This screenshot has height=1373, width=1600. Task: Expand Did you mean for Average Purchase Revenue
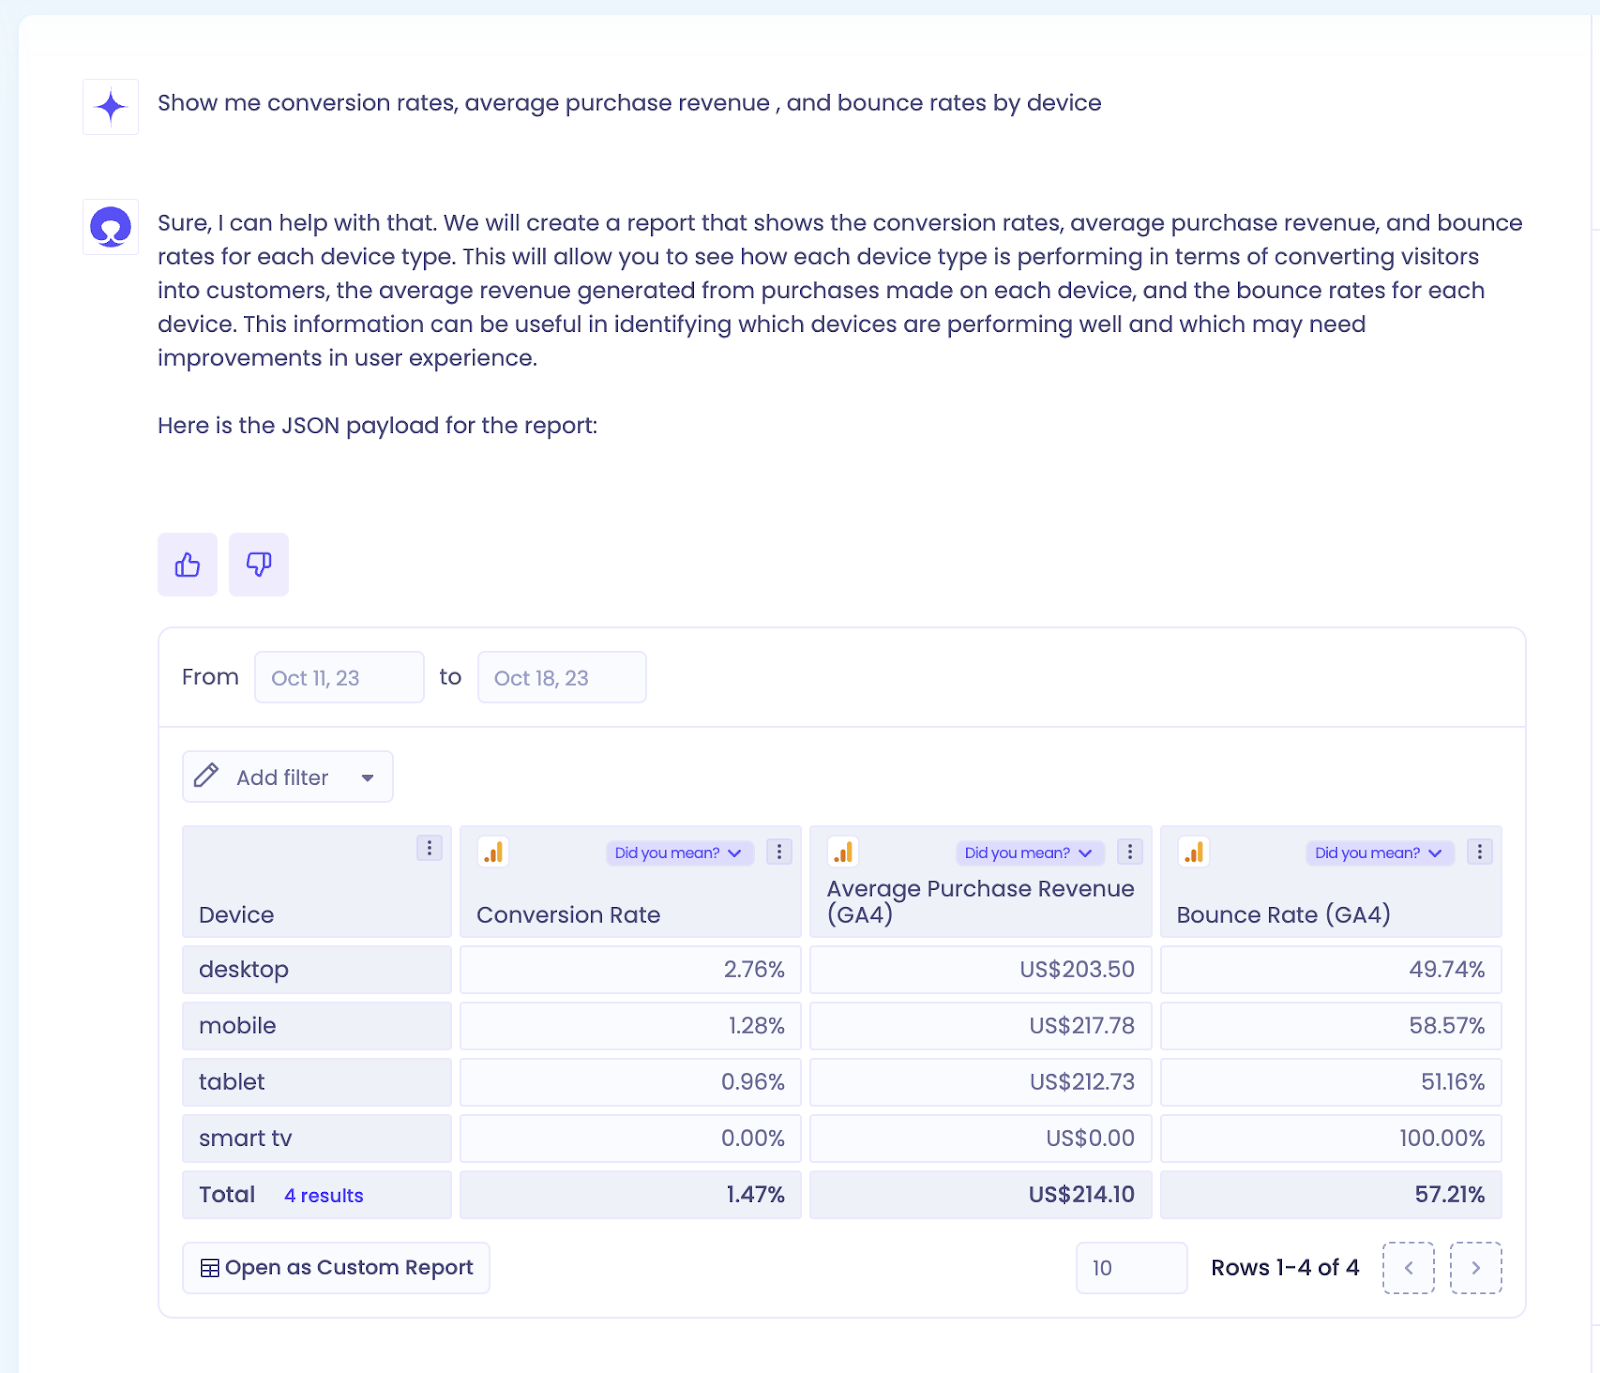pyautogui.click(x=1029, y=853)
